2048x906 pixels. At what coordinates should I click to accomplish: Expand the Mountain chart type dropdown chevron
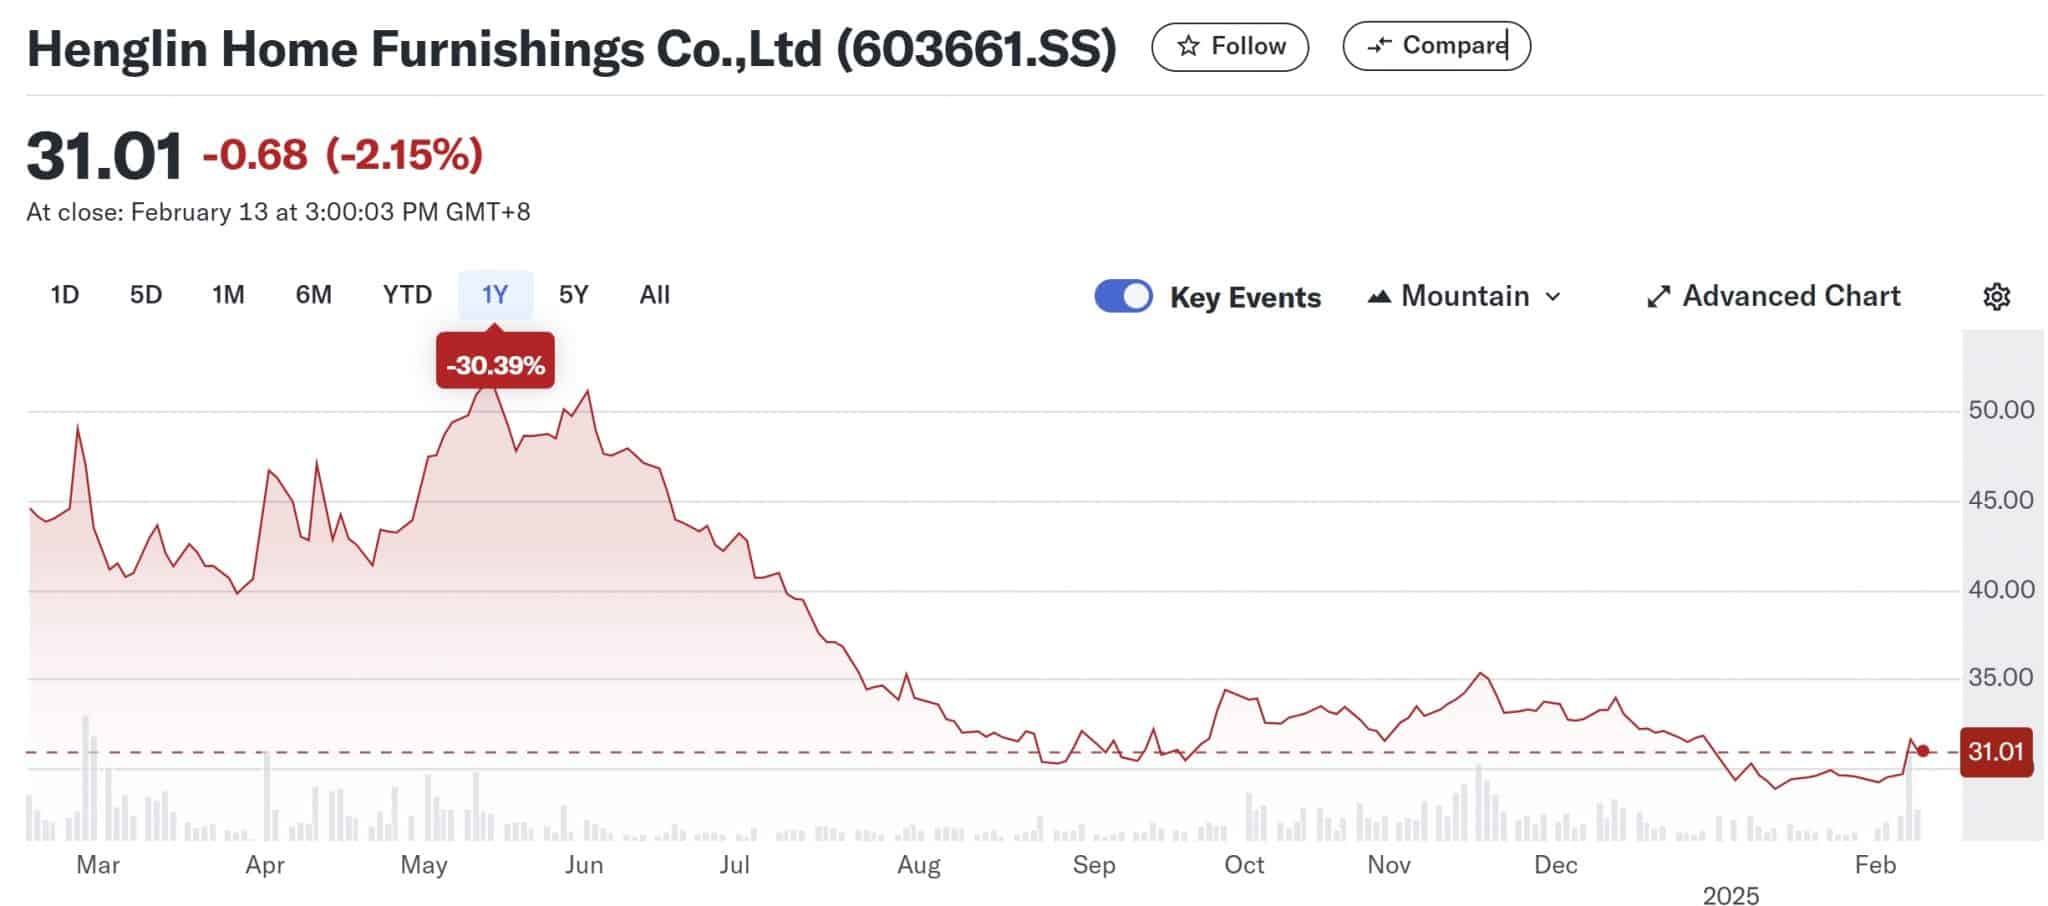(1553, 297)
